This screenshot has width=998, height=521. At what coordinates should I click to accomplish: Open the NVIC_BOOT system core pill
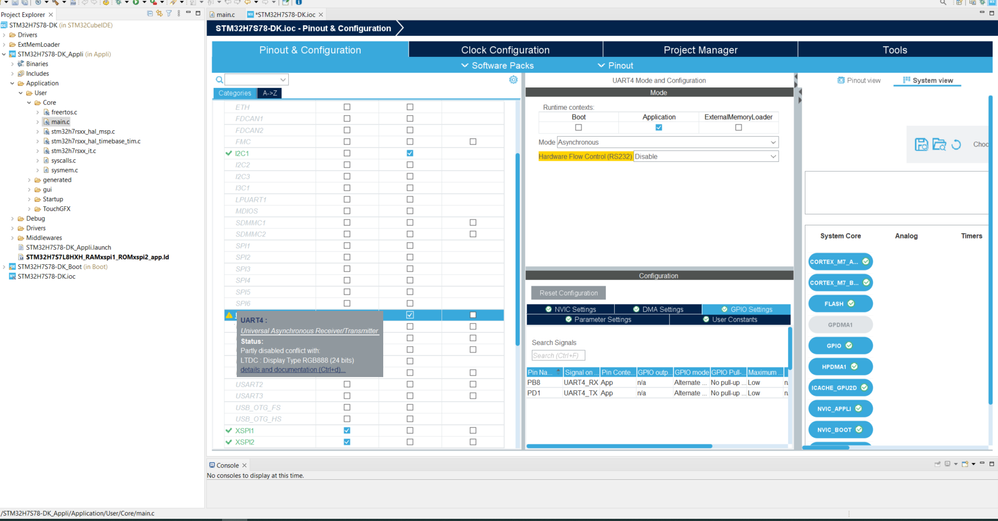click(x=840, y=429)
